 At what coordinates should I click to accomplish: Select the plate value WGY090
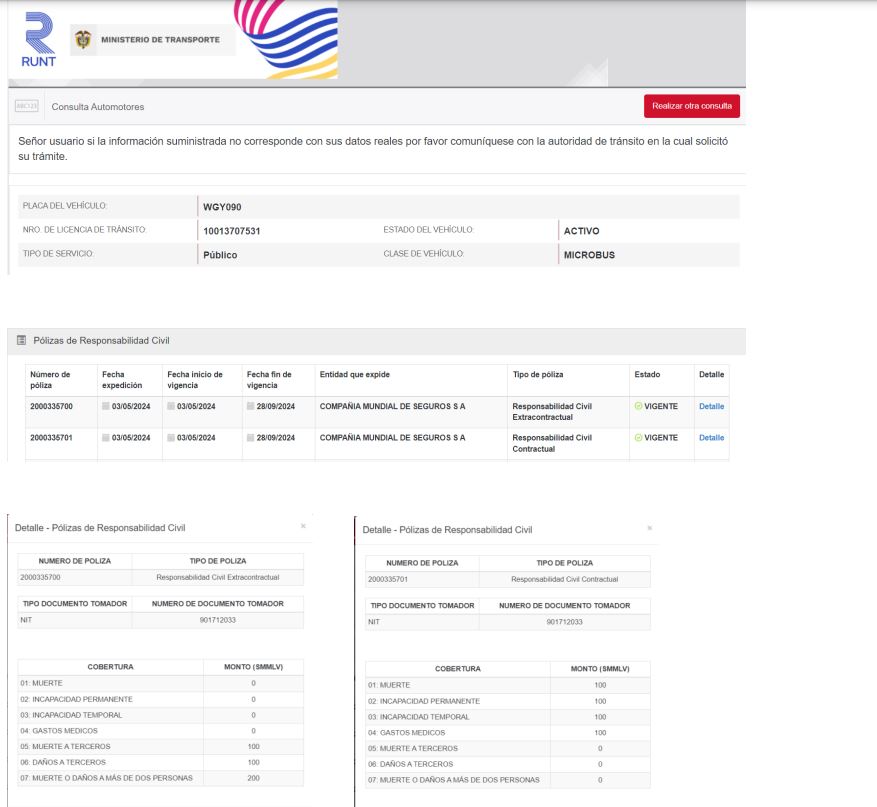point(222,207)
